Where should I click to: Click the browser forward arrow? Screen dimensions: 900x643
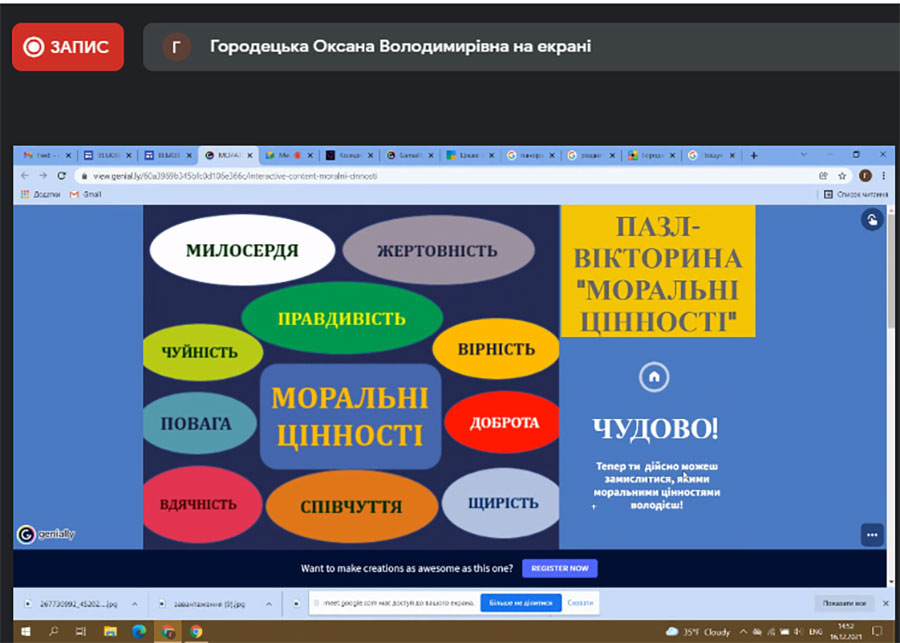pyautogui.click(x=43, y=176)
